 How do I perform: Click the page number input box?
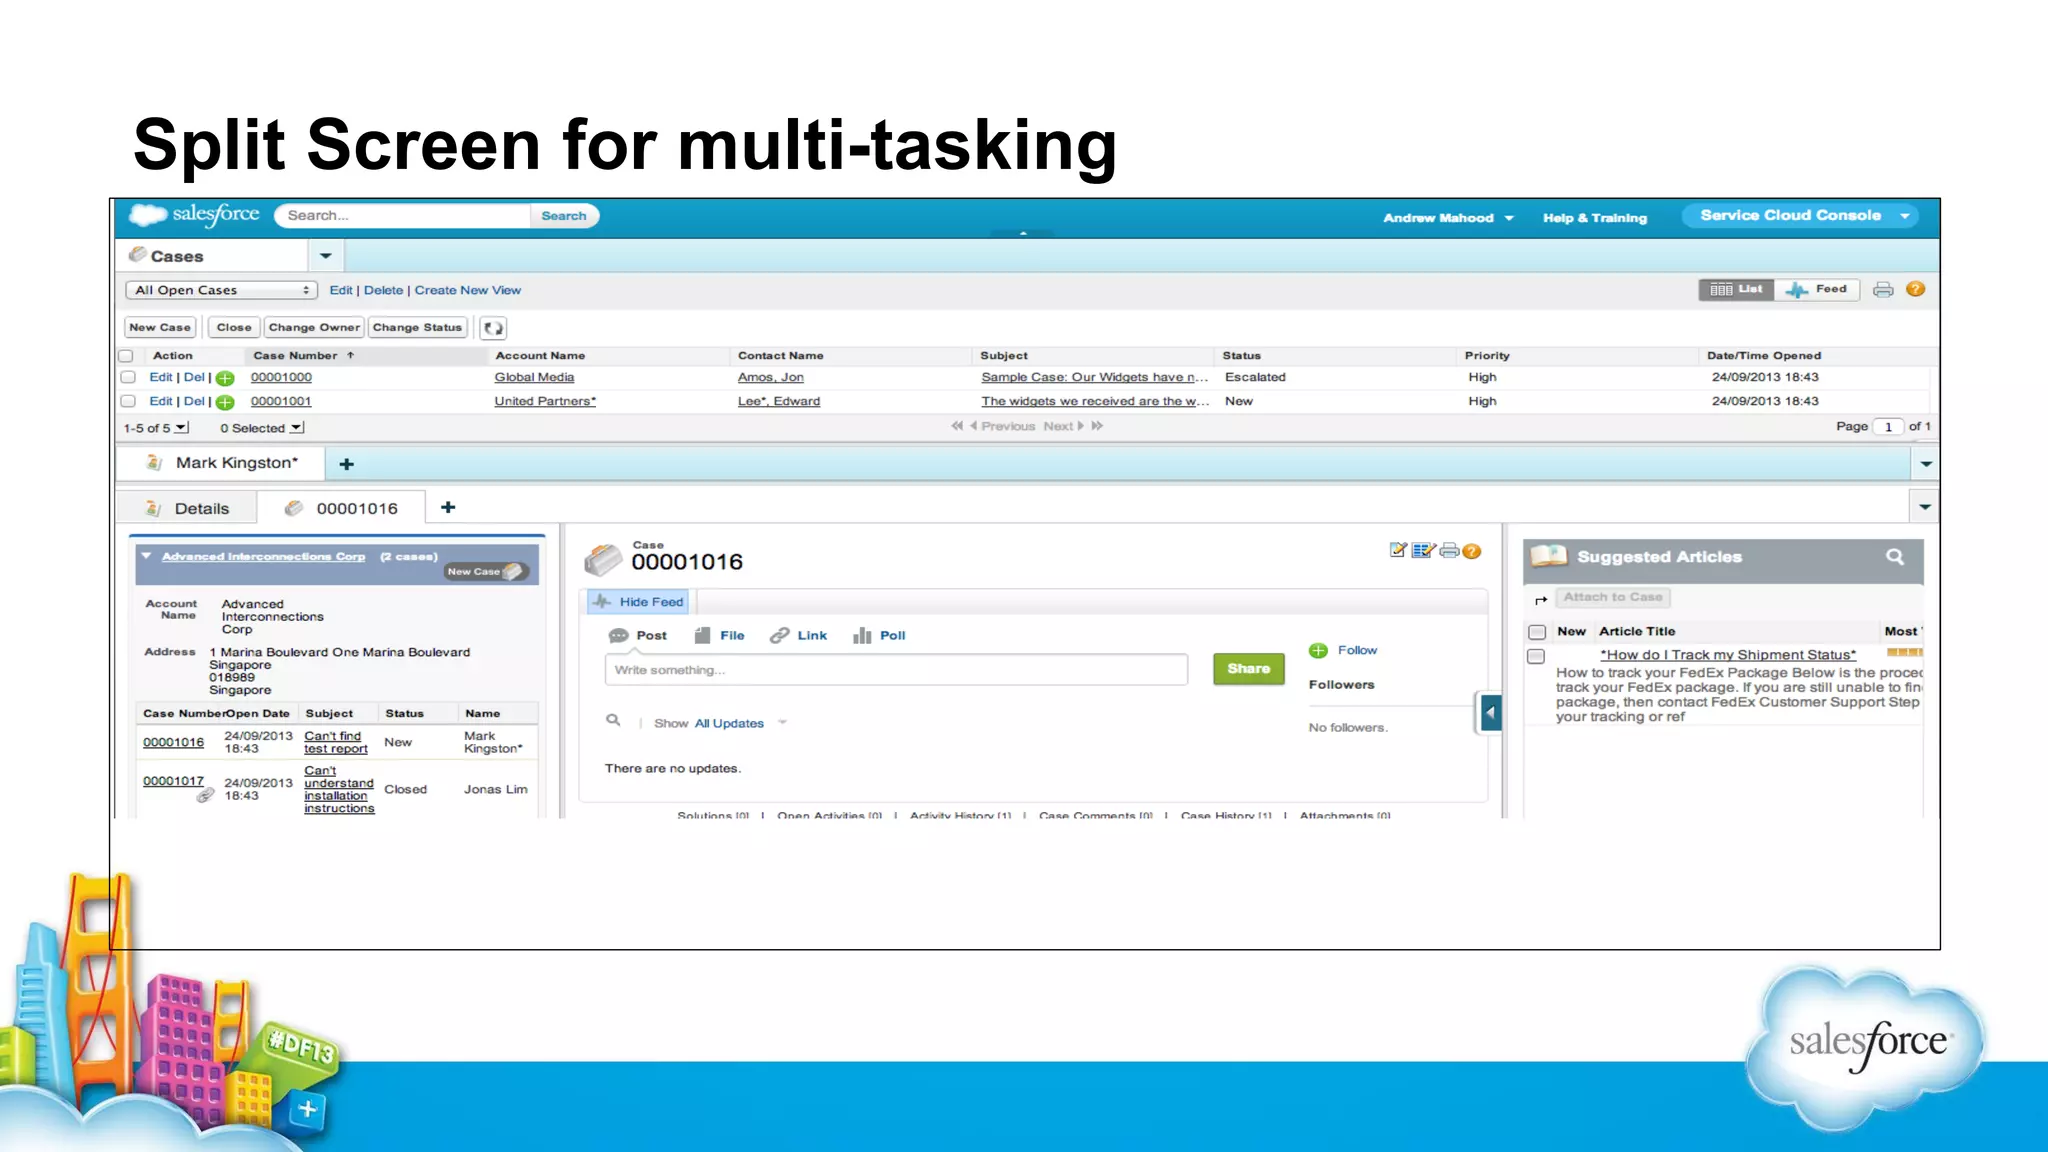(1888, 427)
